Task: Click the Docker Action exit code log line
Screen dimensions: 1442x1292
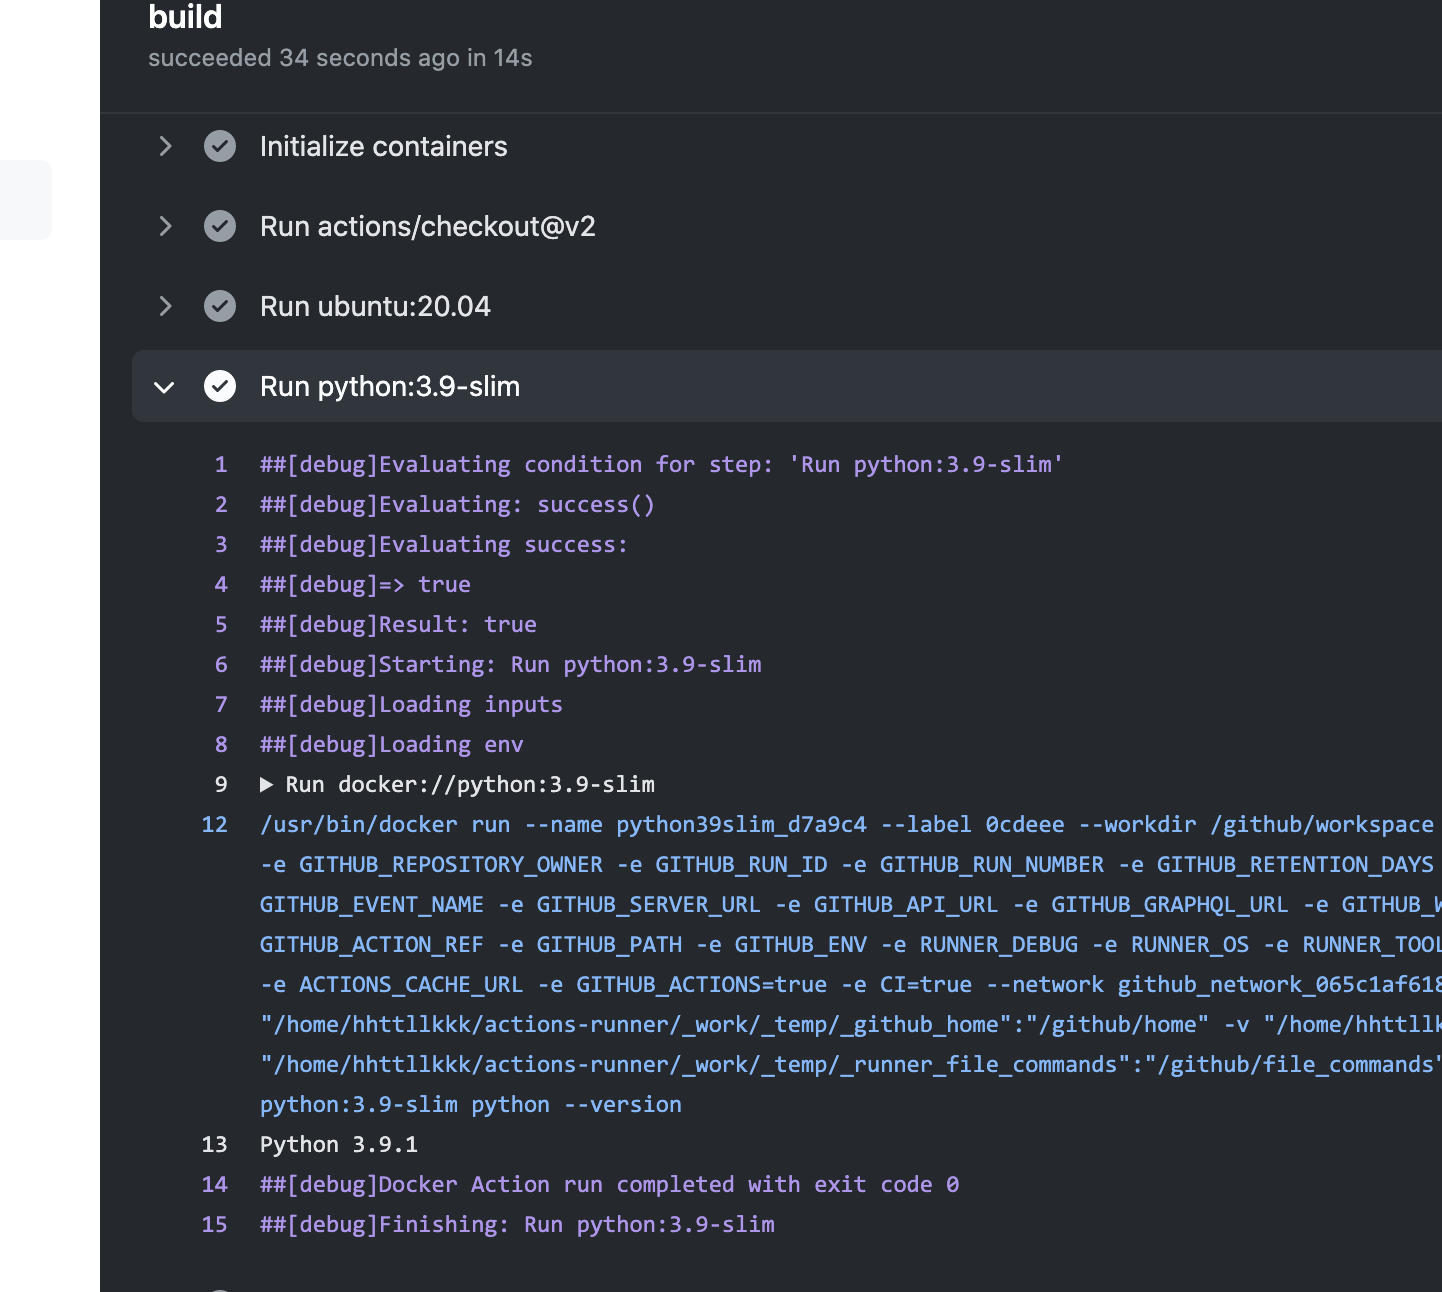Action: pyautogui.click(x=609, y=1184)
